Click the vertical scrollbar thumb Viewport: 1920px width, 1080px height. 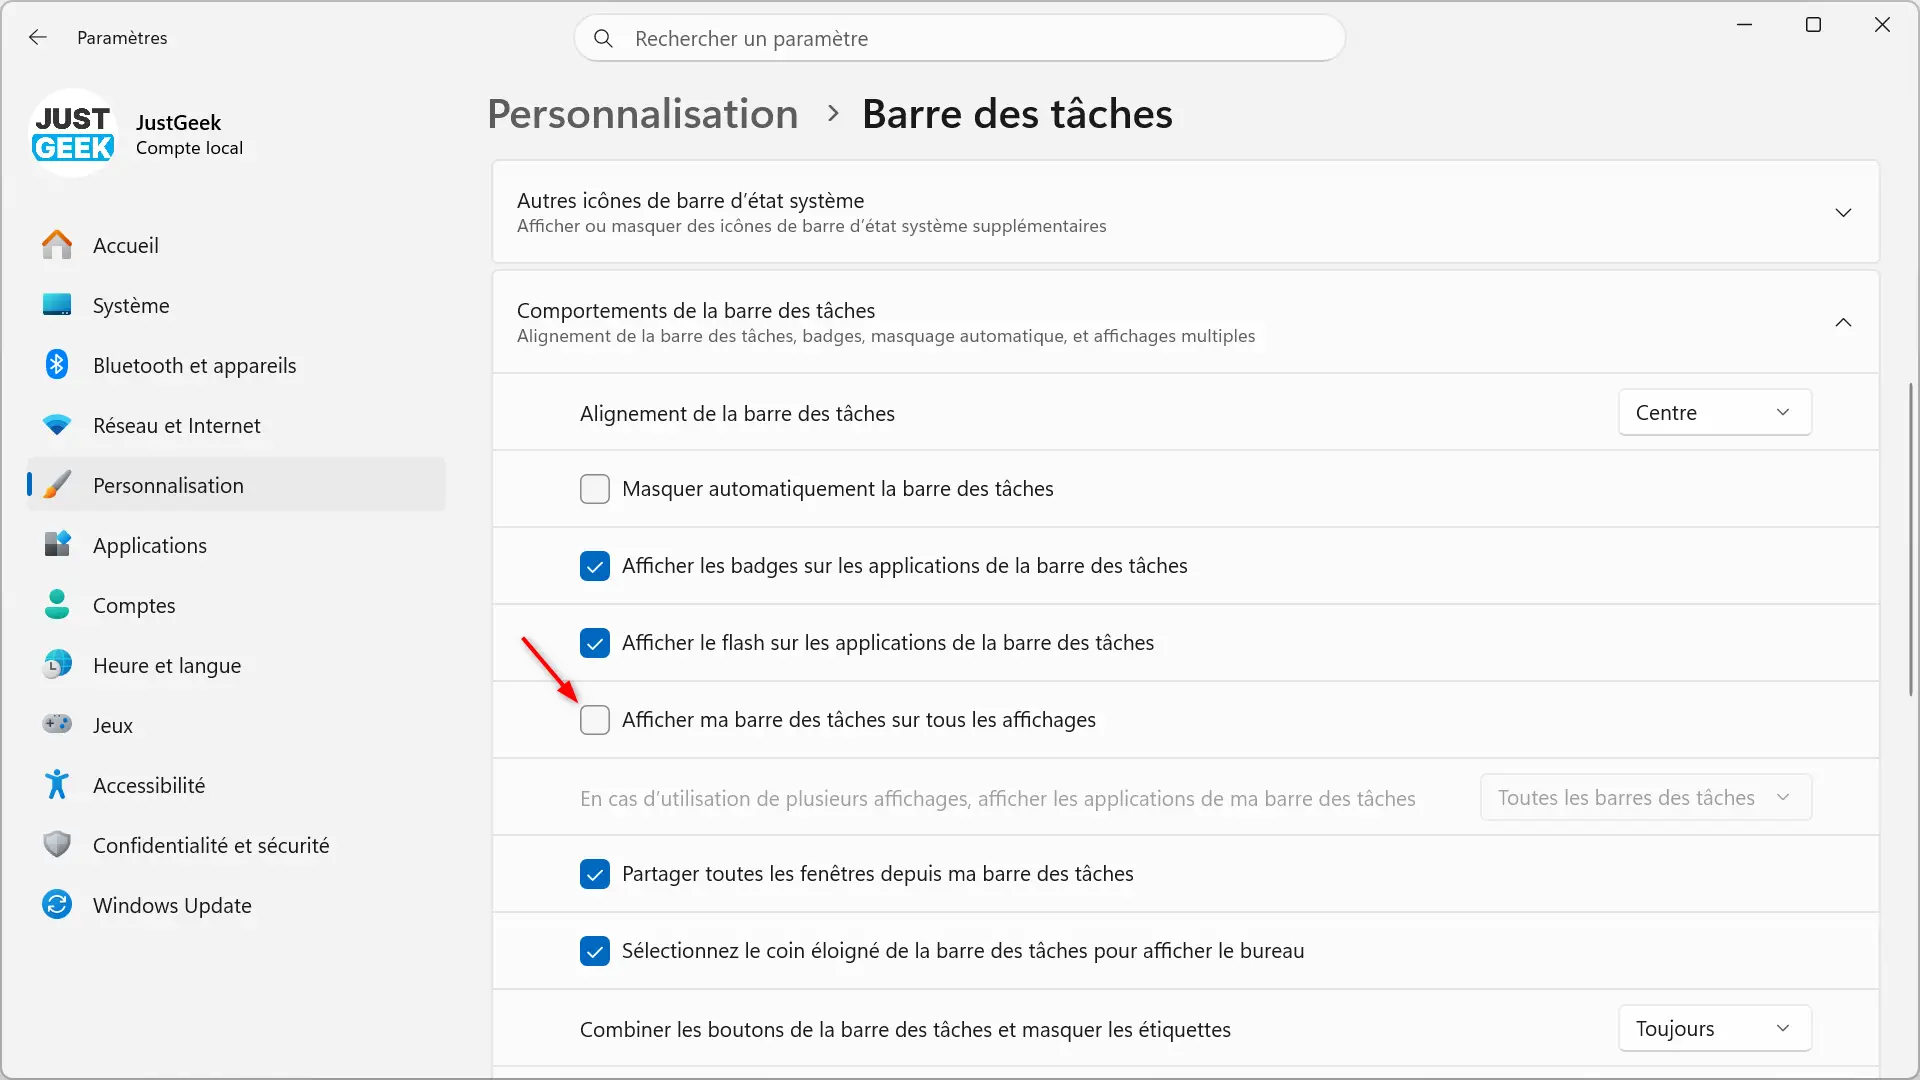point(1911,538)
